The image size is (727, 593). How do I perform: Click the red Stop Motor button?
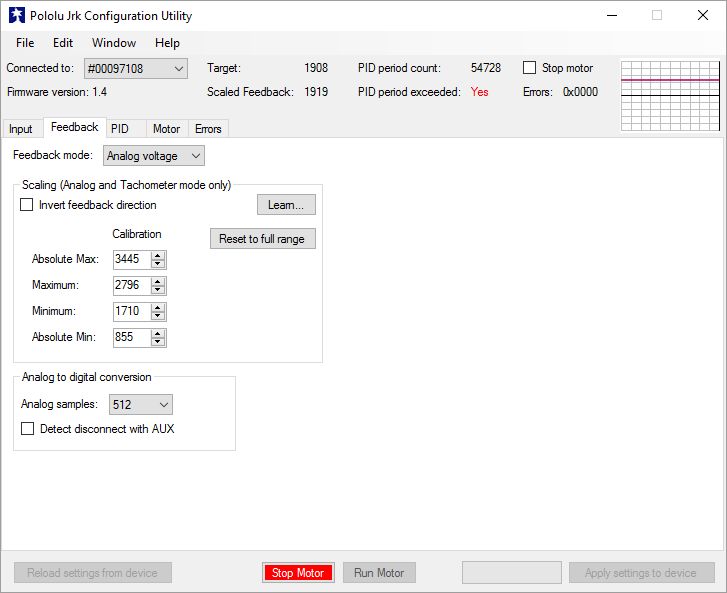298,573
